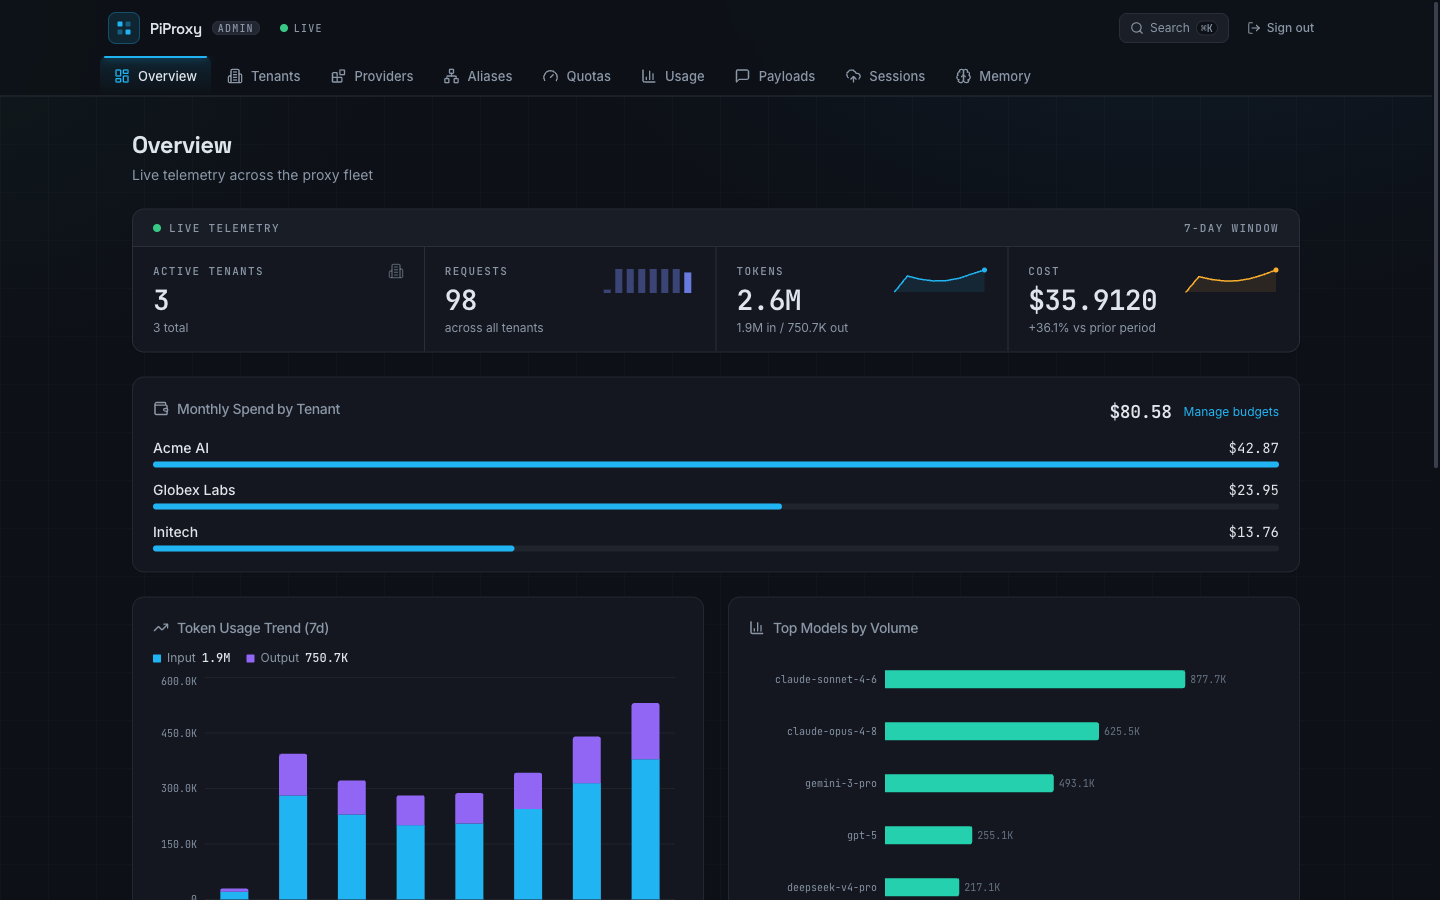
Task: Click the Sign out arrow icon
Action: click(1254, 28)
